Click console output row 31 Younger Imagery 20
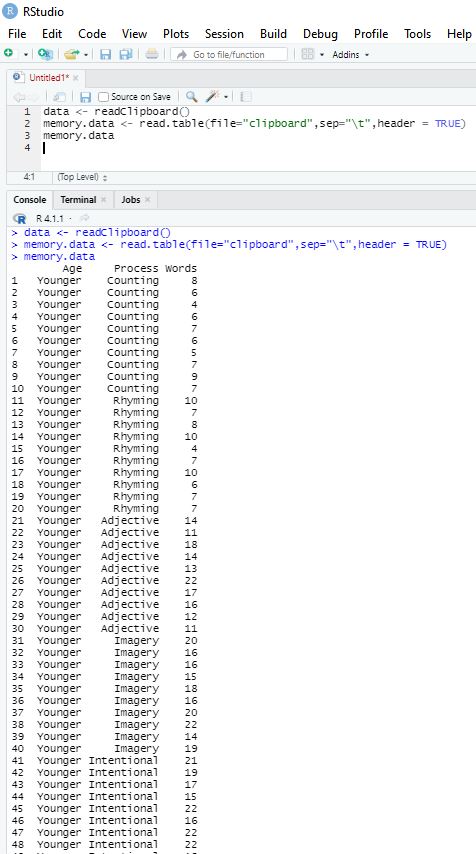476x854 pixels. tap(105, 640)
